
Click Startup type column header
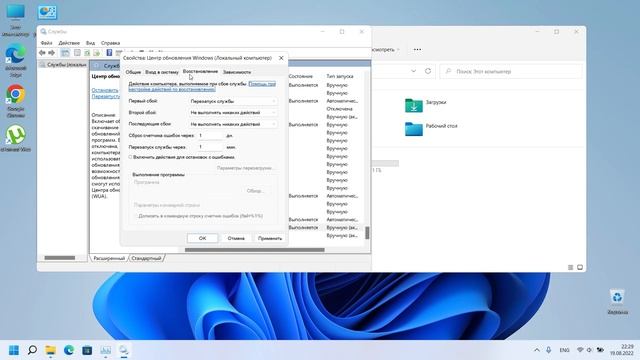pos(340,76)
